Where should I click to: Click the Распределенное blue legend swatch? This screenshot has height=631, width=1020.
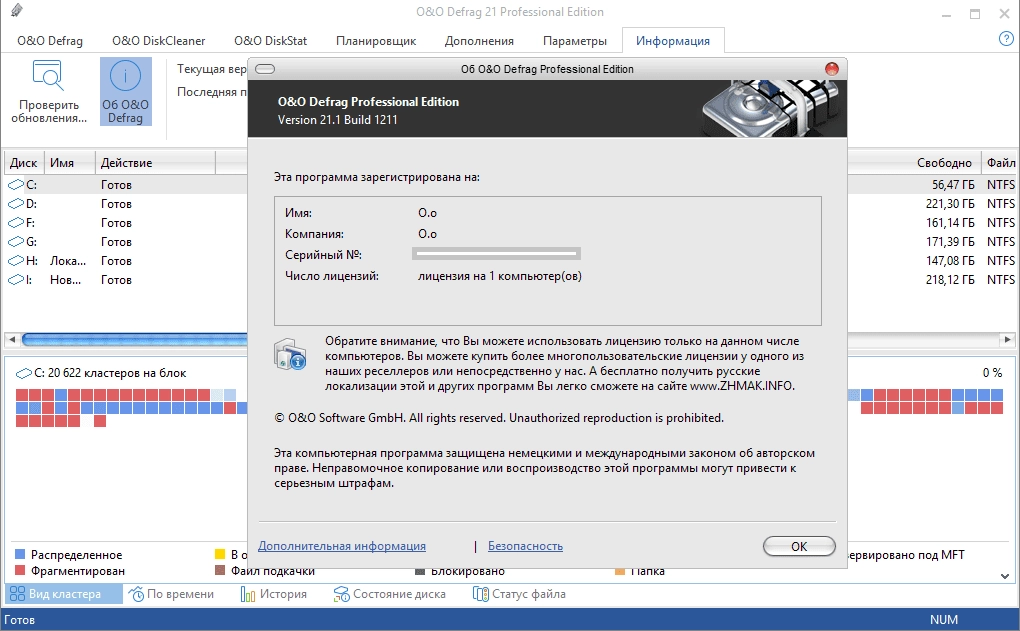tap(20, 554)
